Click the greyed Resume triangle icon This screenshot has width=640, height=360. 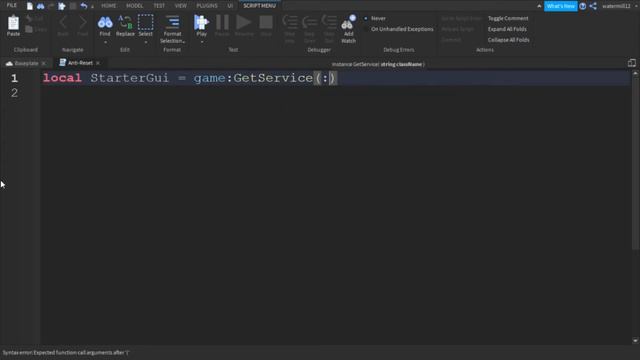244,22
